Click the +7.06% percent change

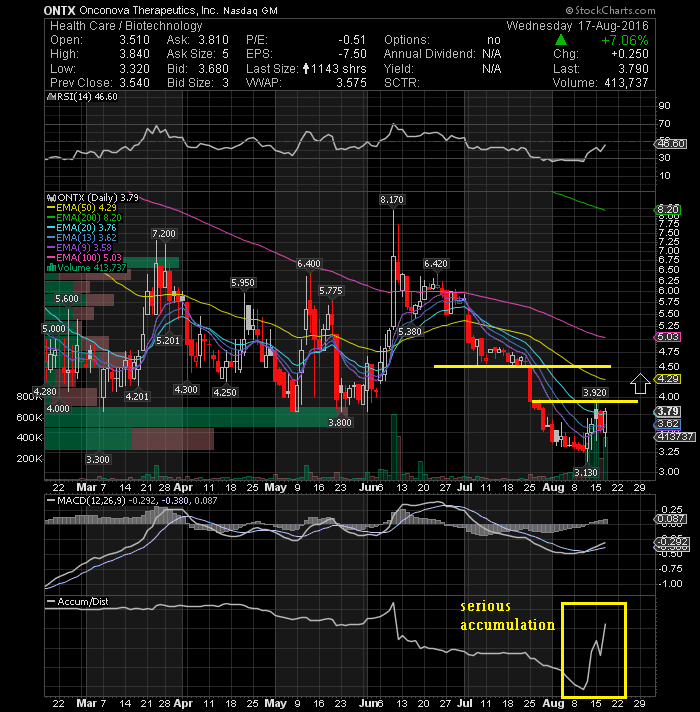(x=625, y=40)
